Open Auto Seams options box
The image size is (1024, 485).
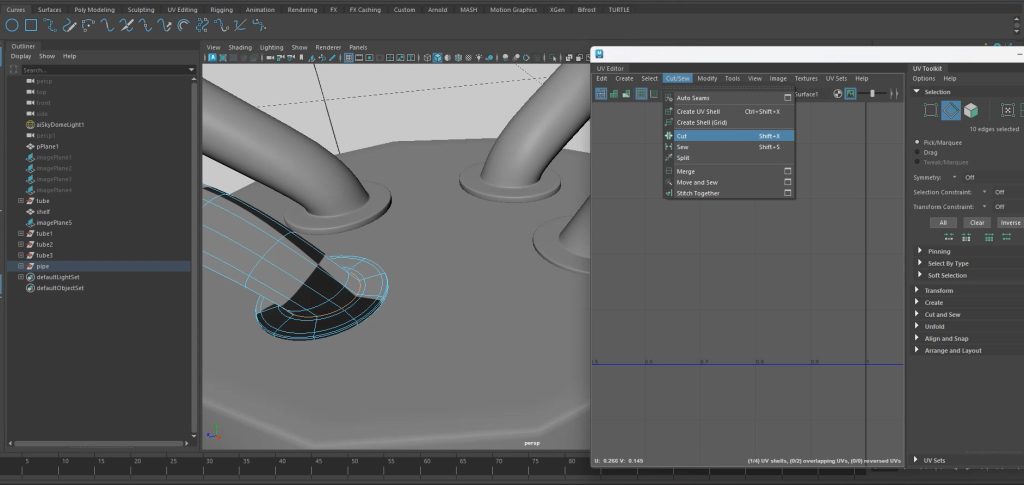(x=788, y=98)
